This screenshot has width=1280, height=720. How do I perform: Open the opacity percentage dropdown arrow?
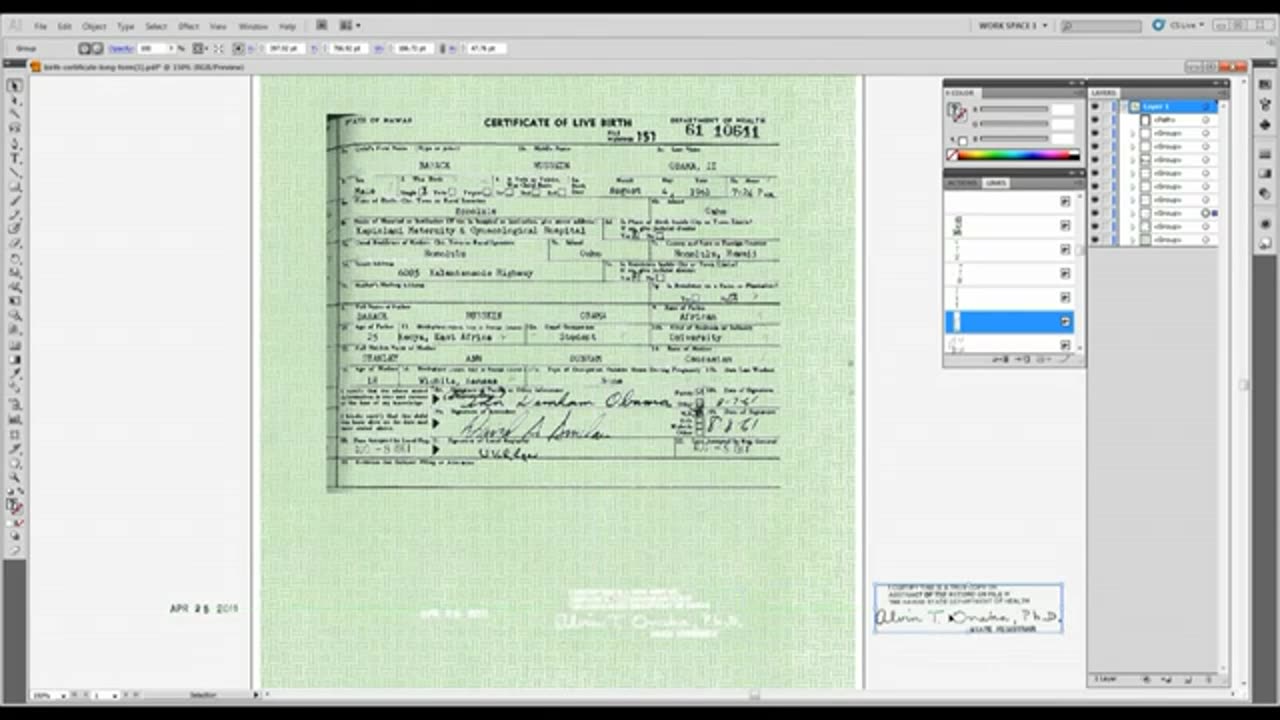coord(171,48)
